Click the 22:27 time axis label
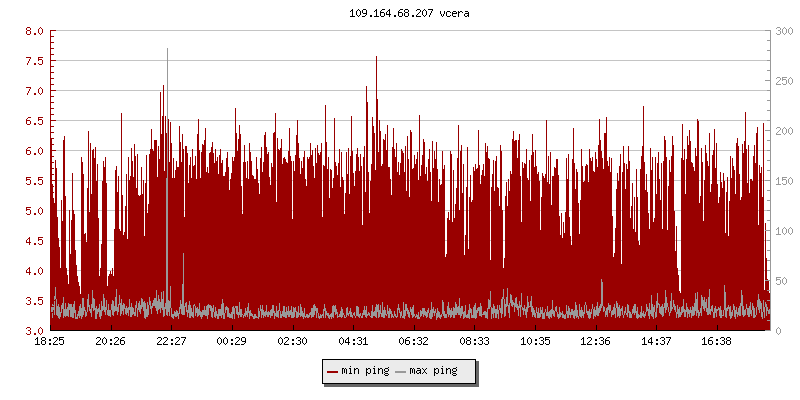800x400 pixels. click(x=171, y=341)
